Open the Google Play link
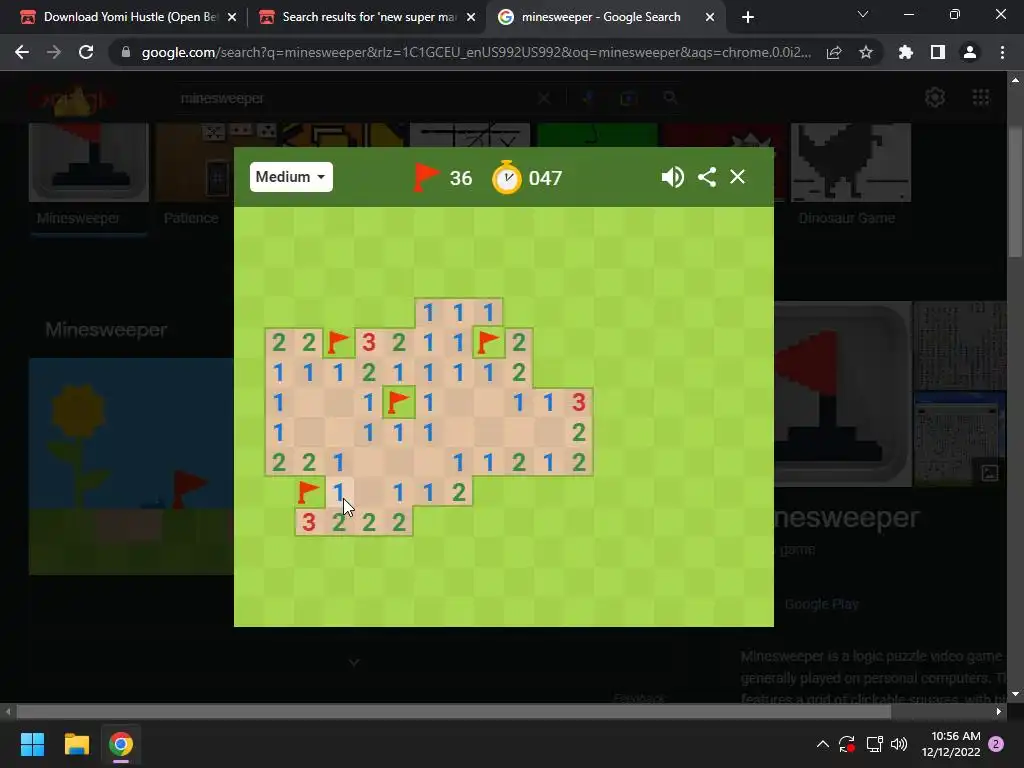 822,604
